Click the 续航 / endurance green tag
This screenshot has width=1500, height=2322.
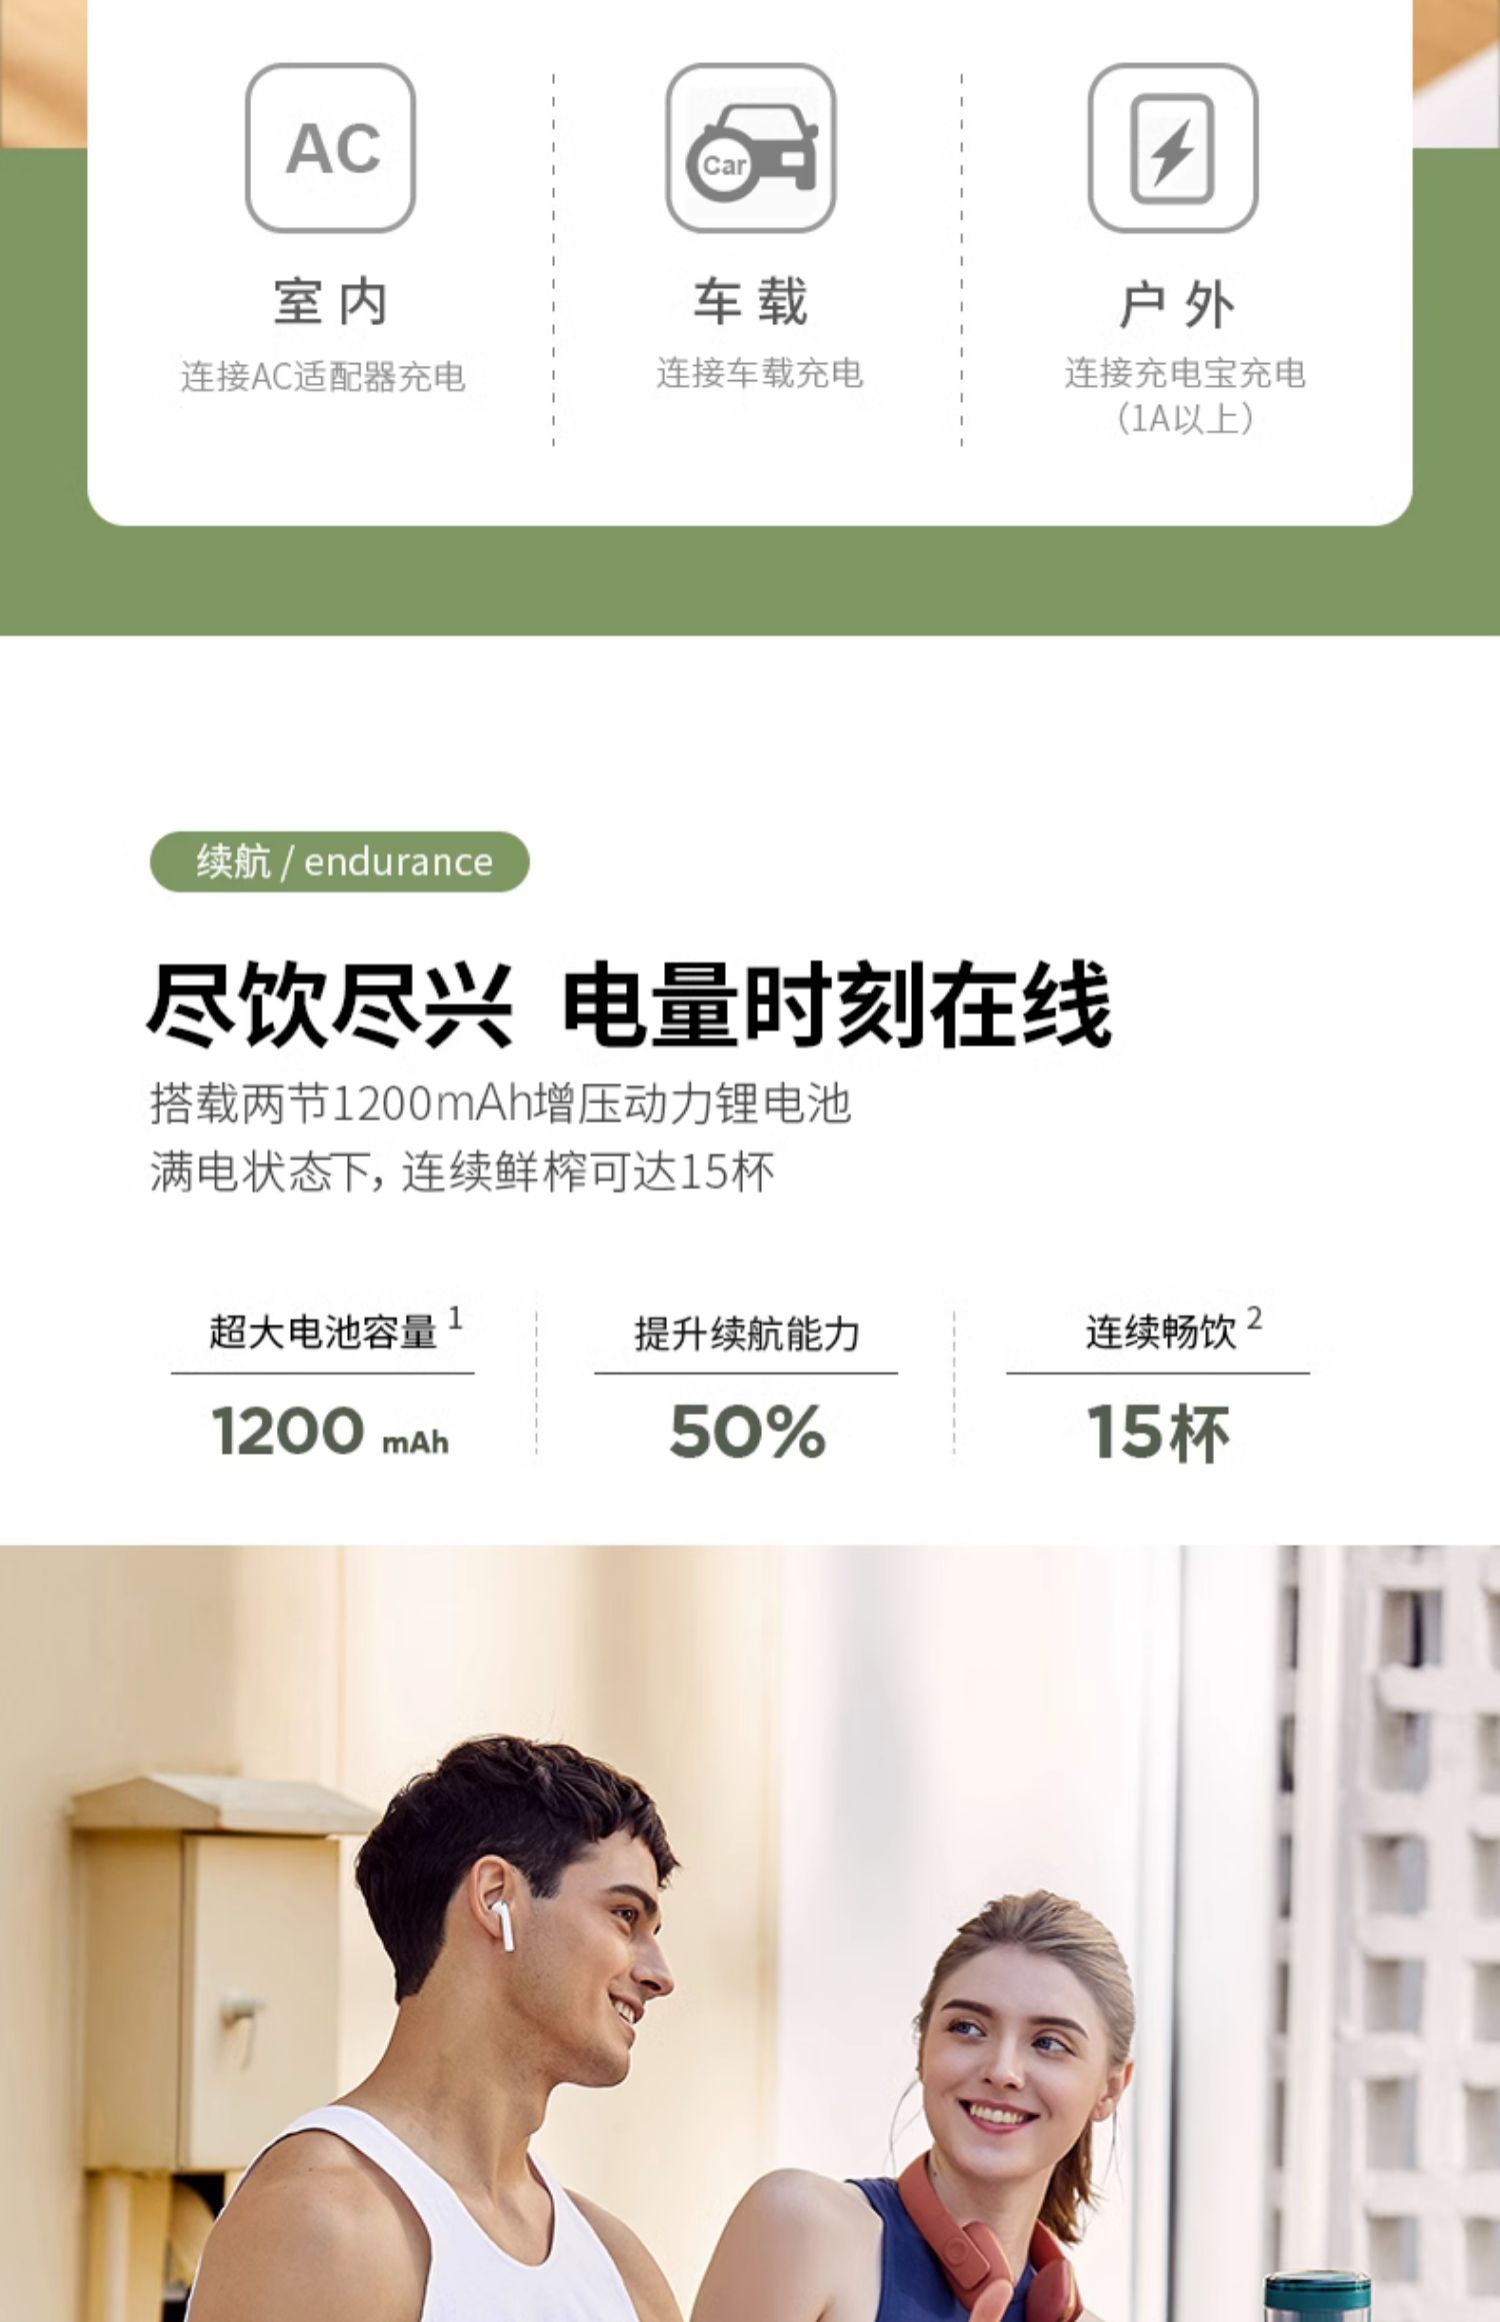[339, 861]
